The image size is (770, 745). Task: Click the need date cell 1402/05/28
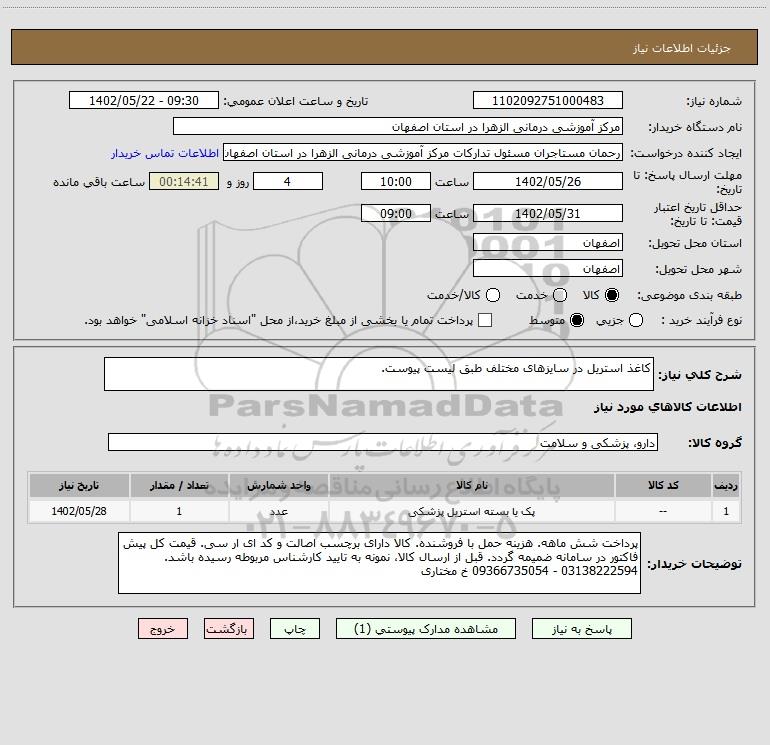tap(79, 511)
